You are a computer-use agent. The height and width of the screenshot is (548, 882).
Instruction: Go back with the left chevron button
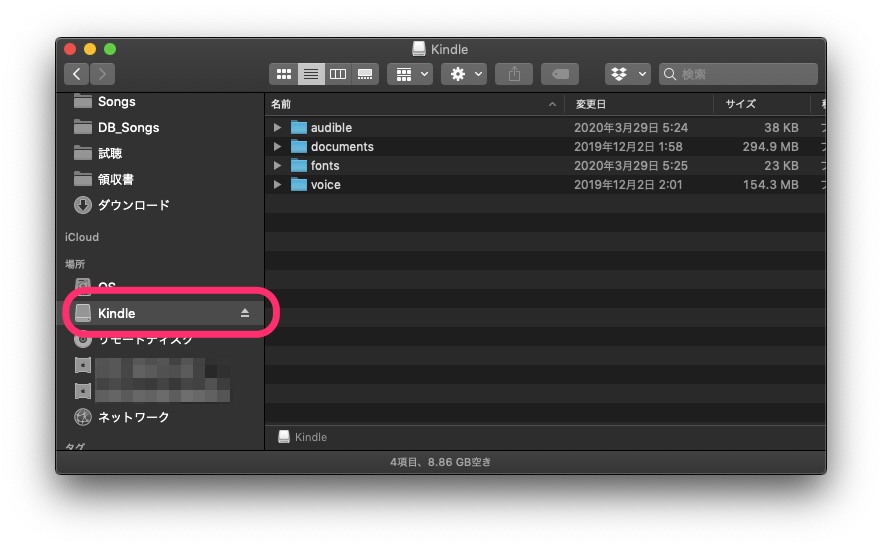[x=76, y=74]
